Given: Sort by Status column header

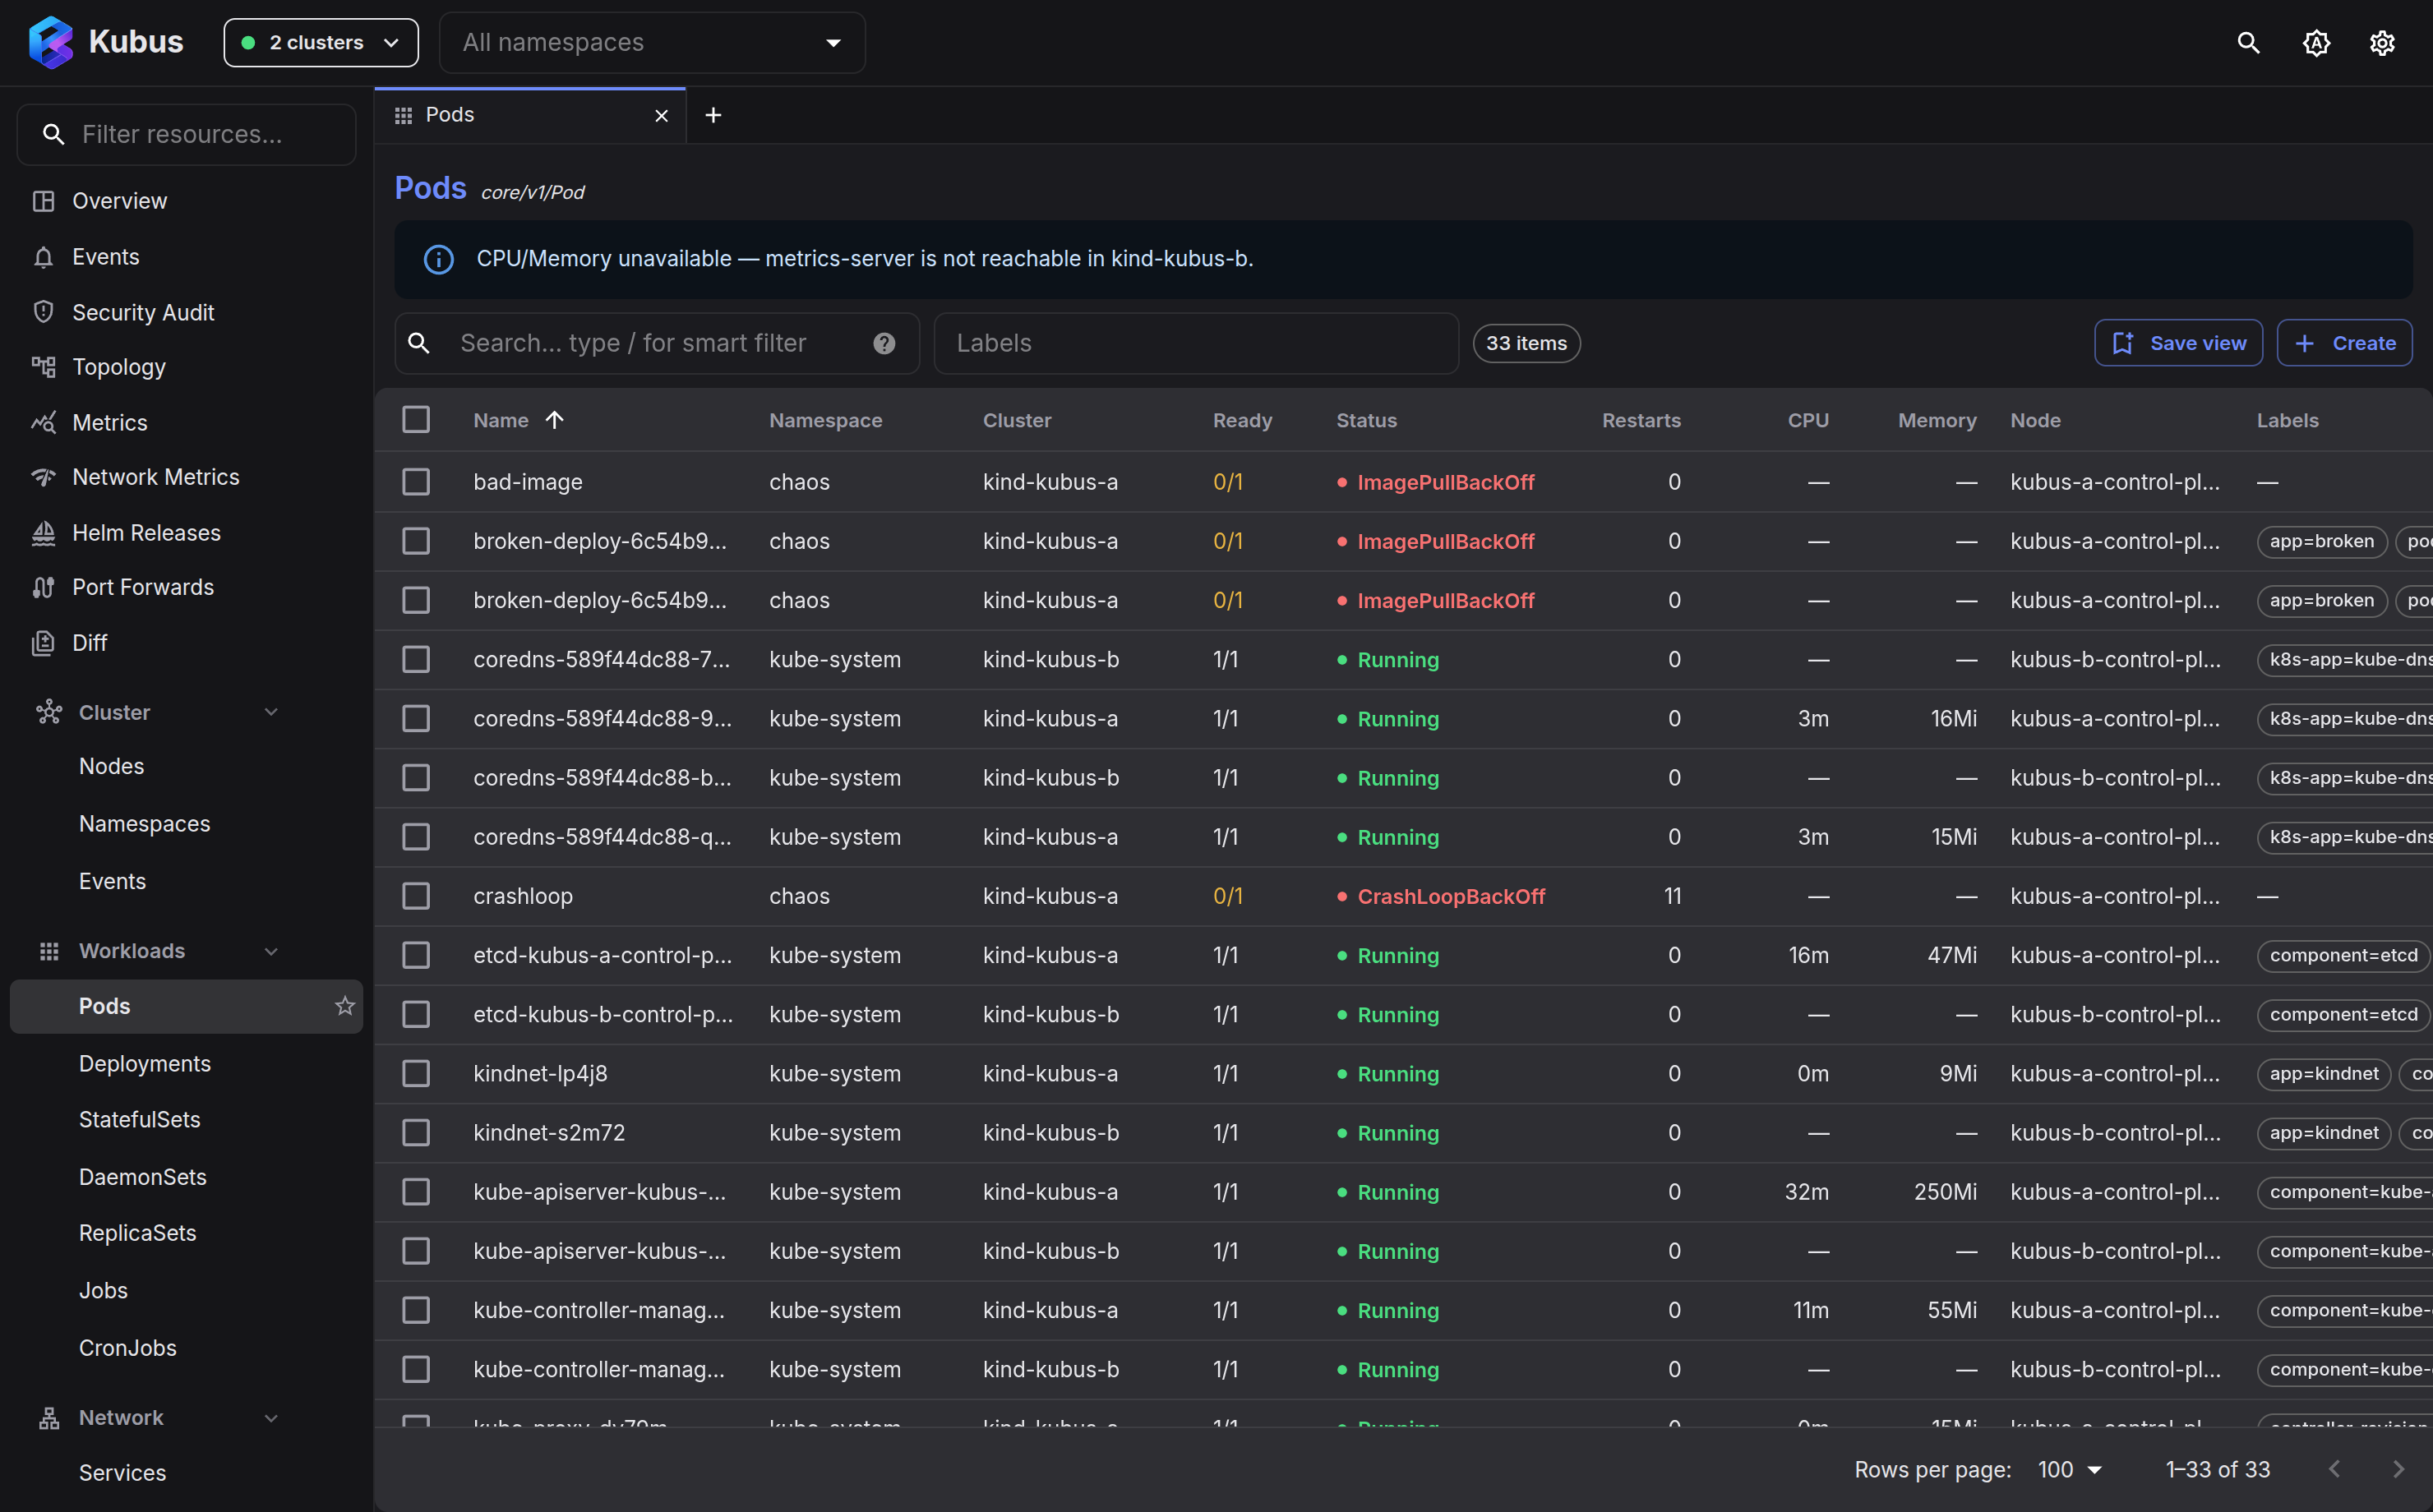Looking at the screenshot, I should tap(1366, 420).
